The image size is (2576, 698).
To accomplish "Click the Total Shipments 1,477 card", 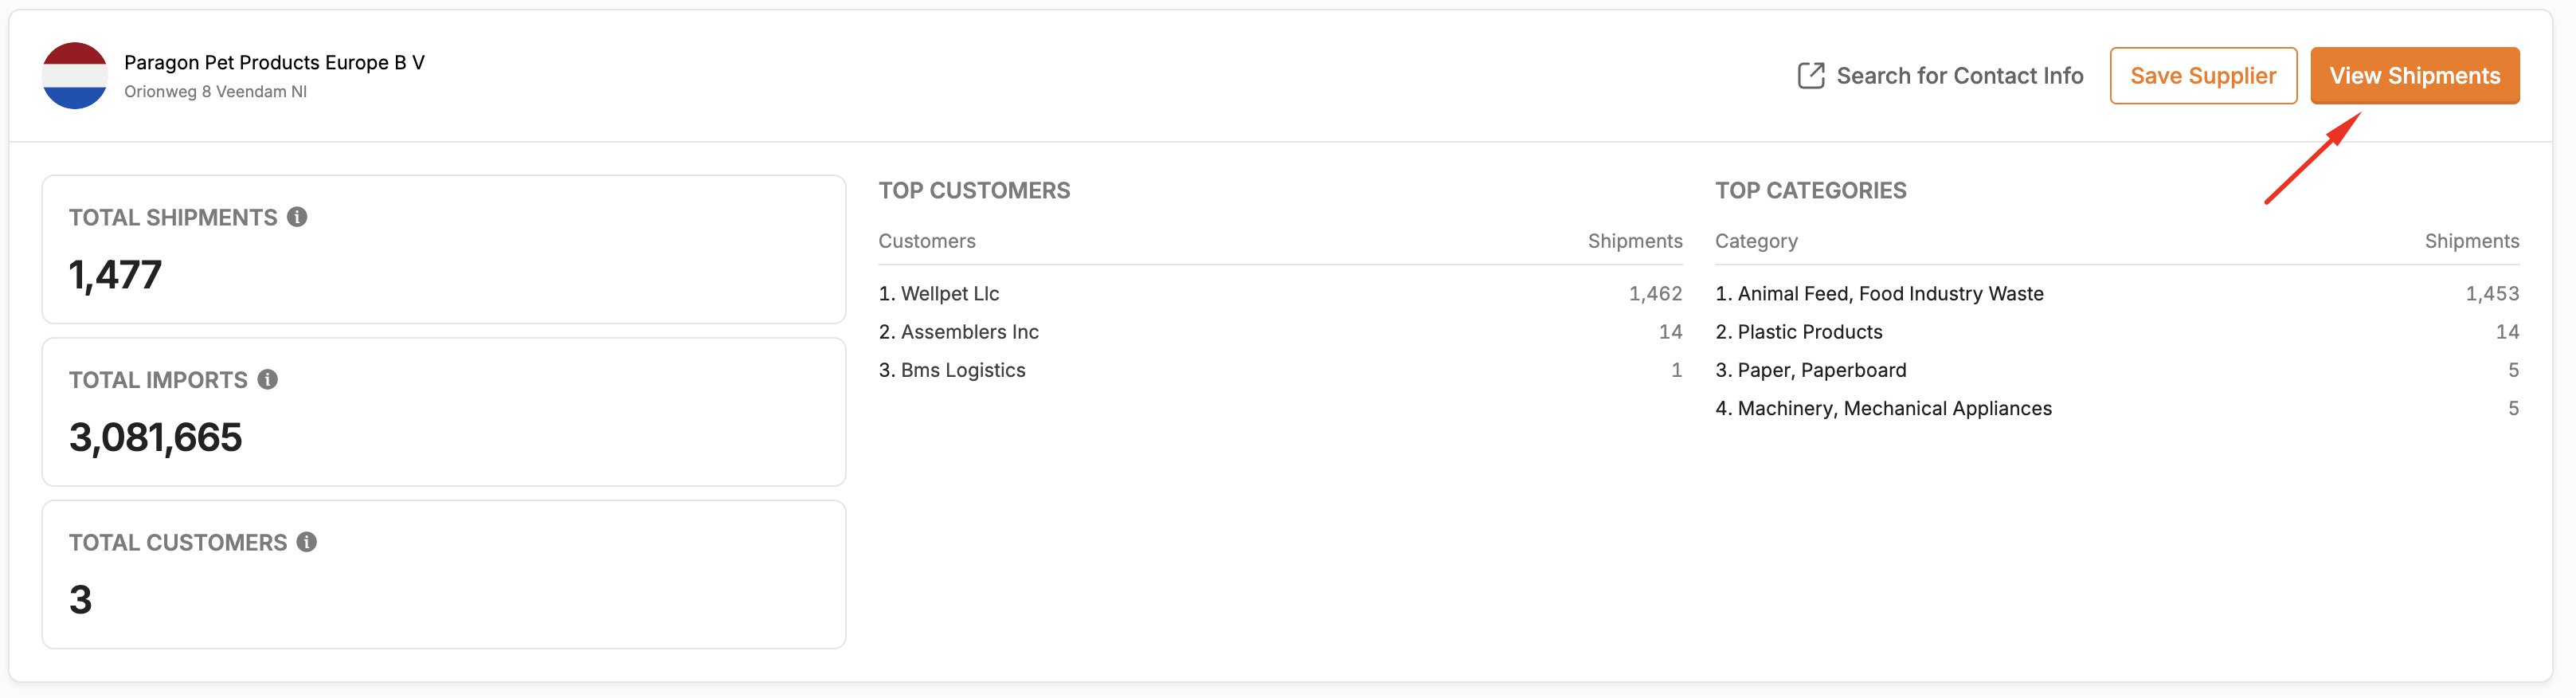I will (443, 250).
